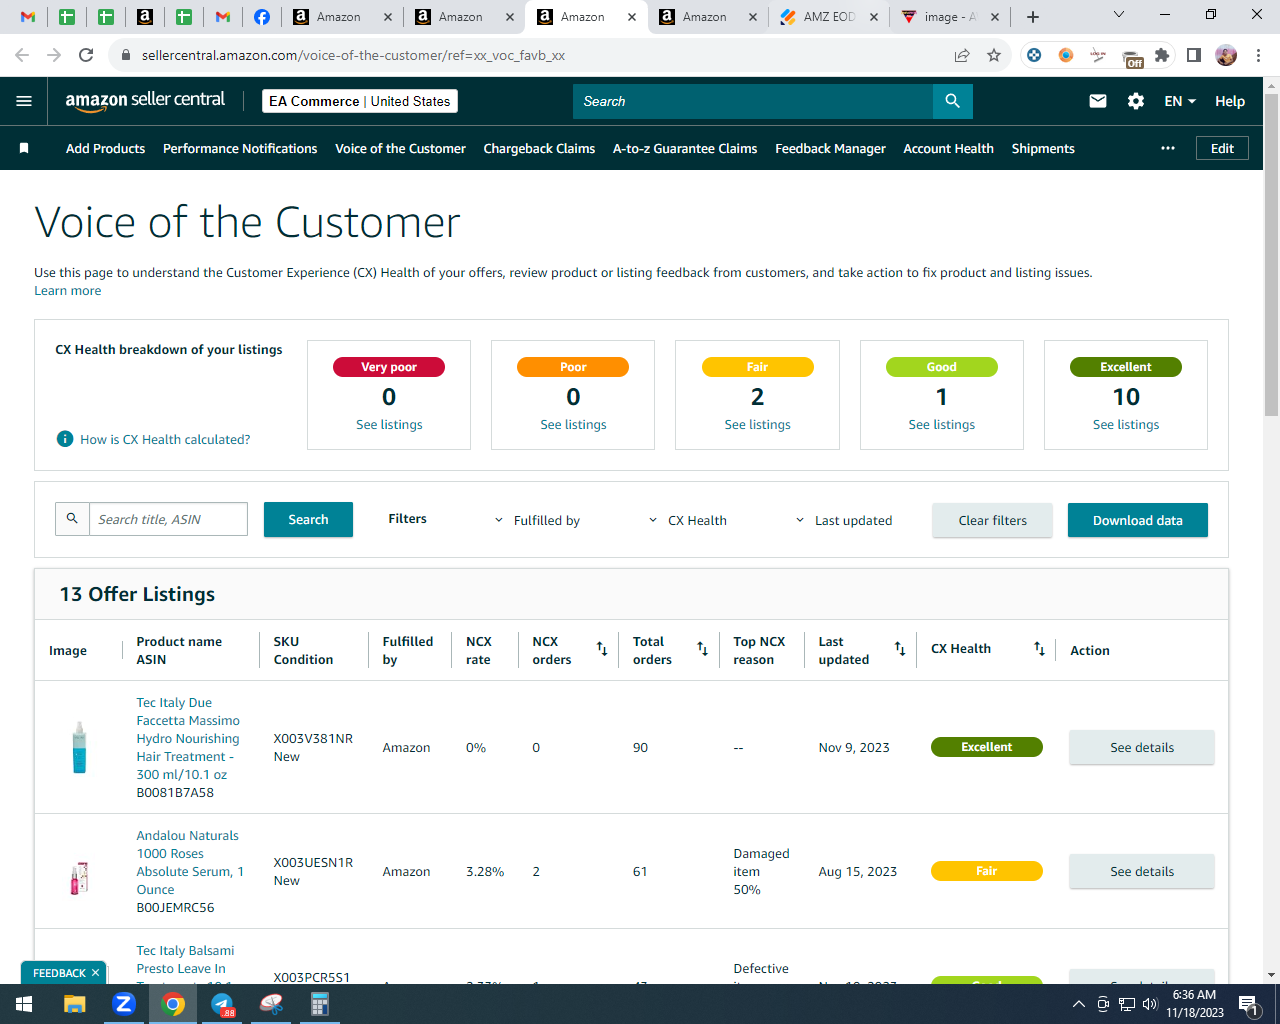The height and width of the screenshot is (1024, 1280).
Task: Expand the Last updated filter dropdown
Action: (x=844, y=520)
